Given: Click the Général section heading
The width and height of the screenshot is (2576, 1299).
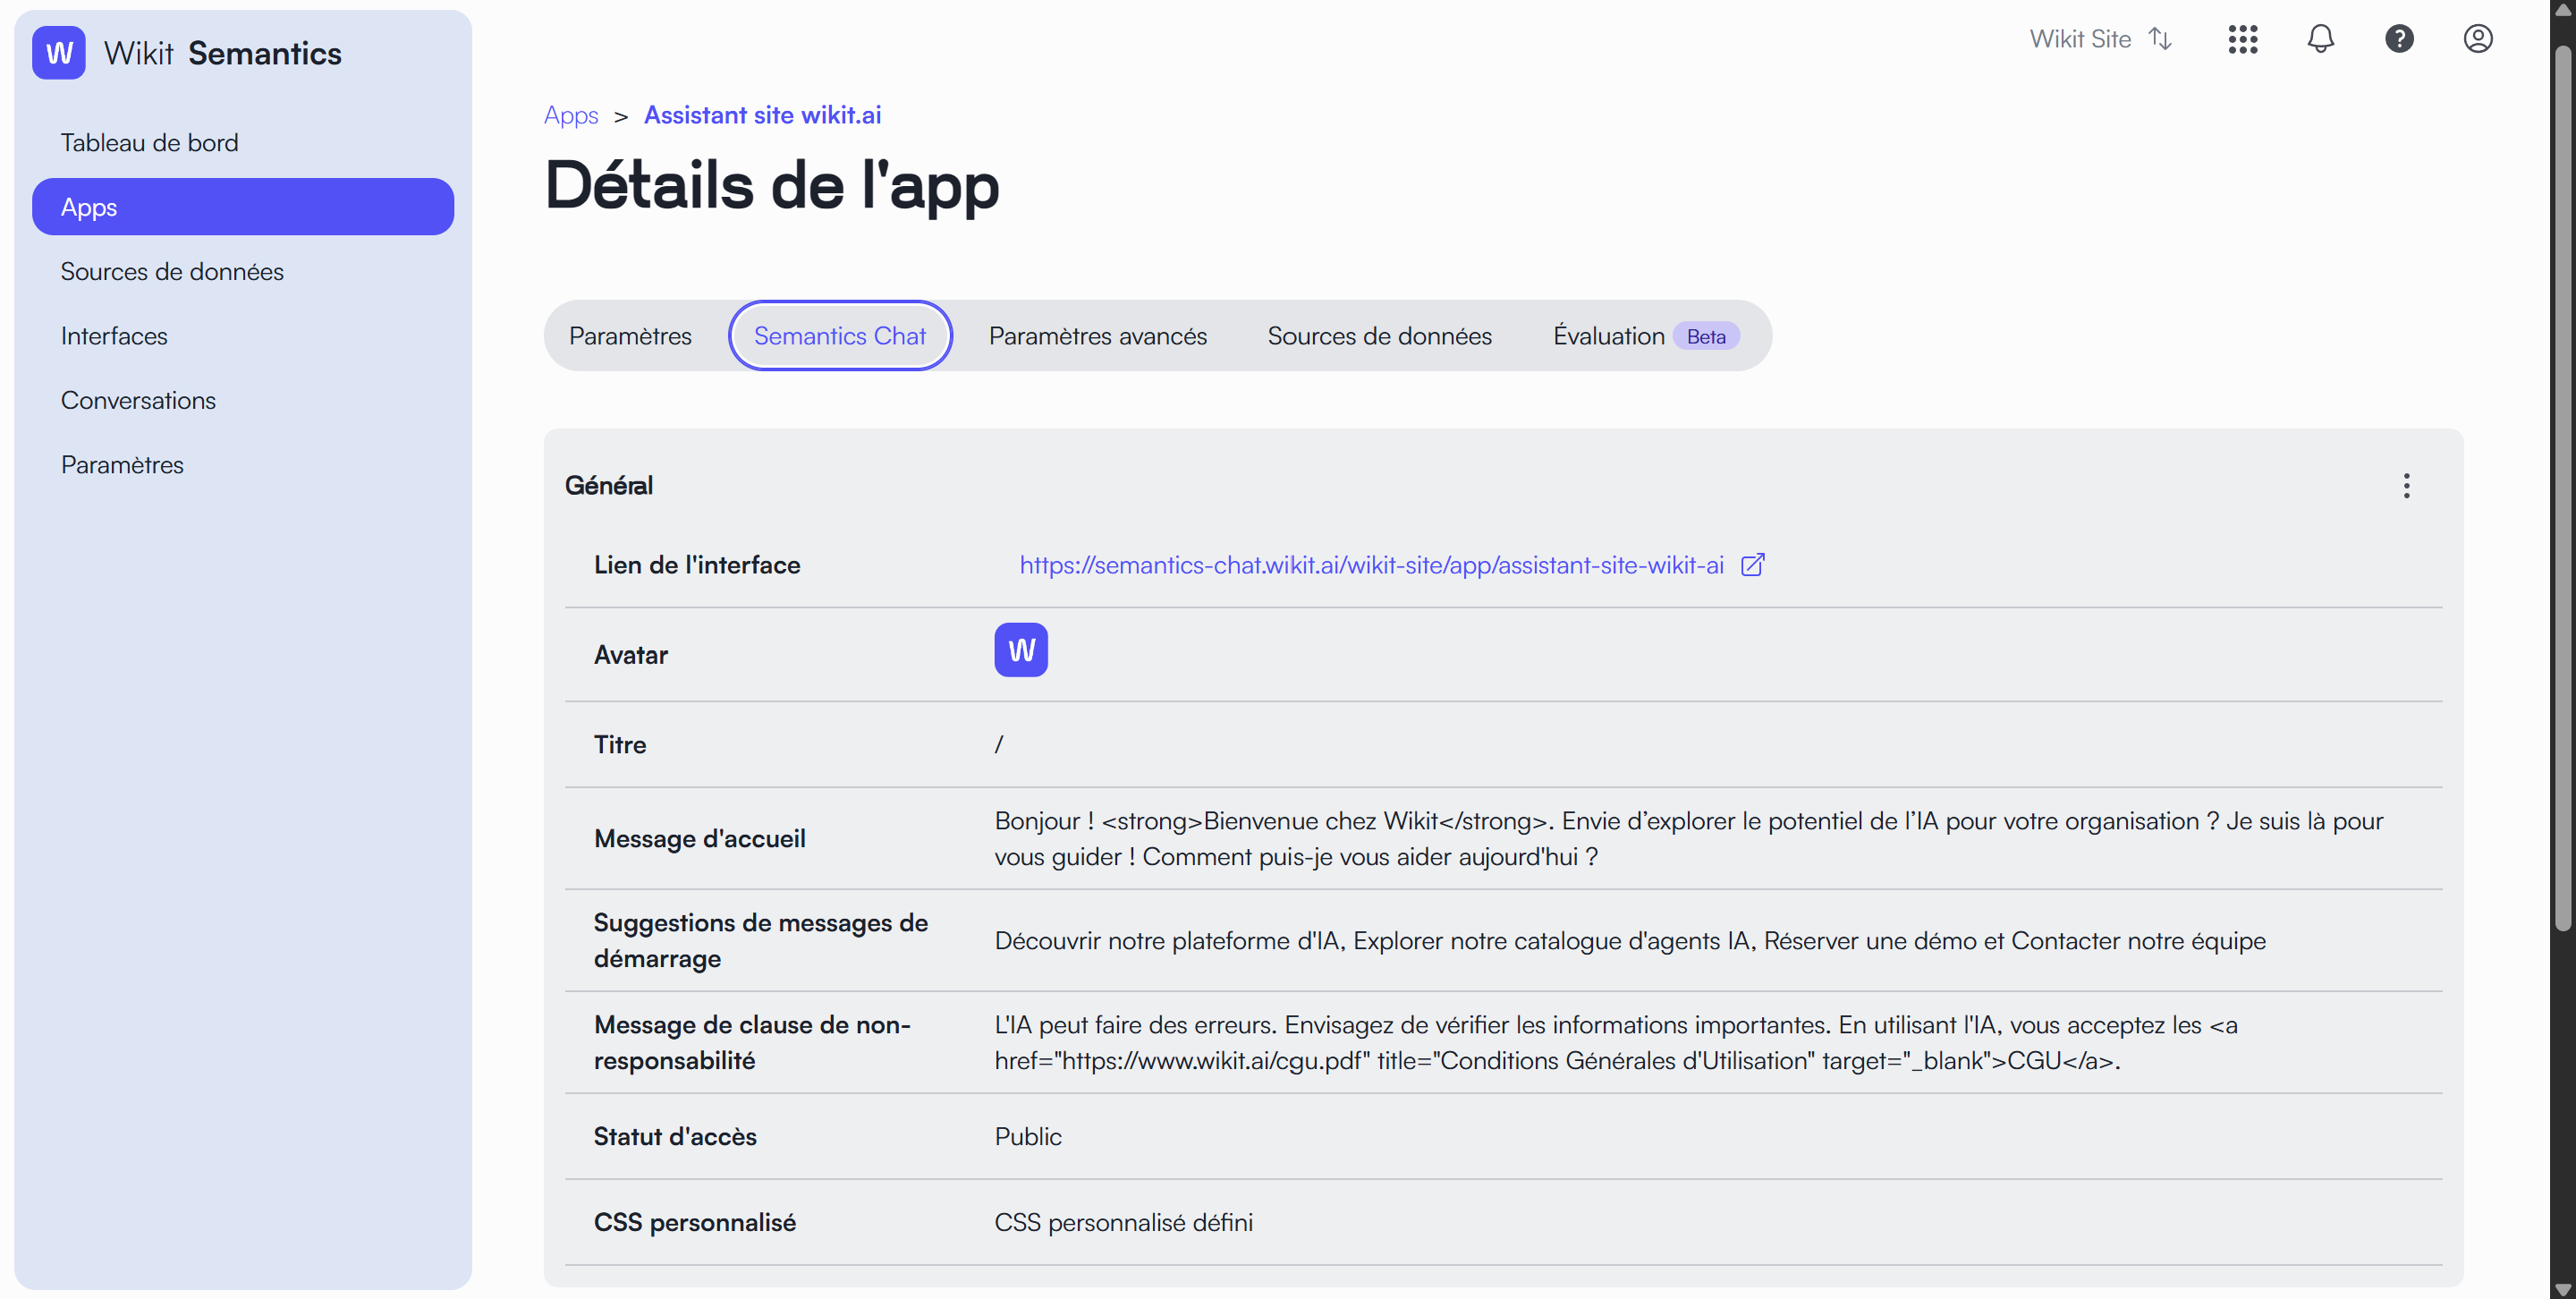Looking at the screenshot, I should (x=609, y=486).
